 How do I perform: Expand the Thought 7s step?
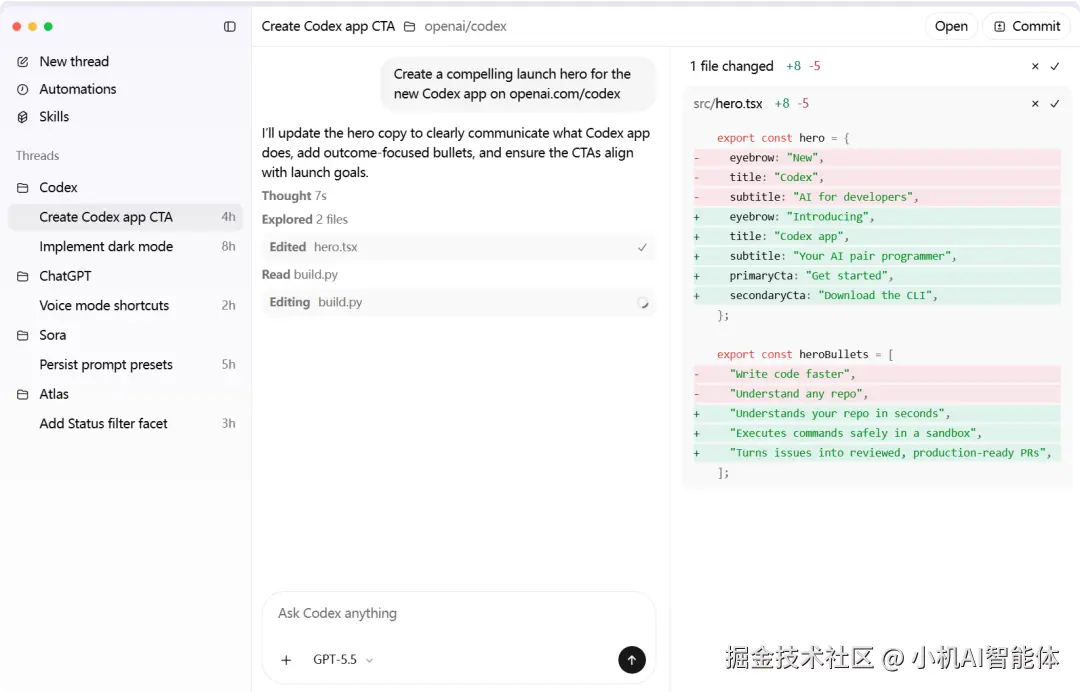coord(294,196)
